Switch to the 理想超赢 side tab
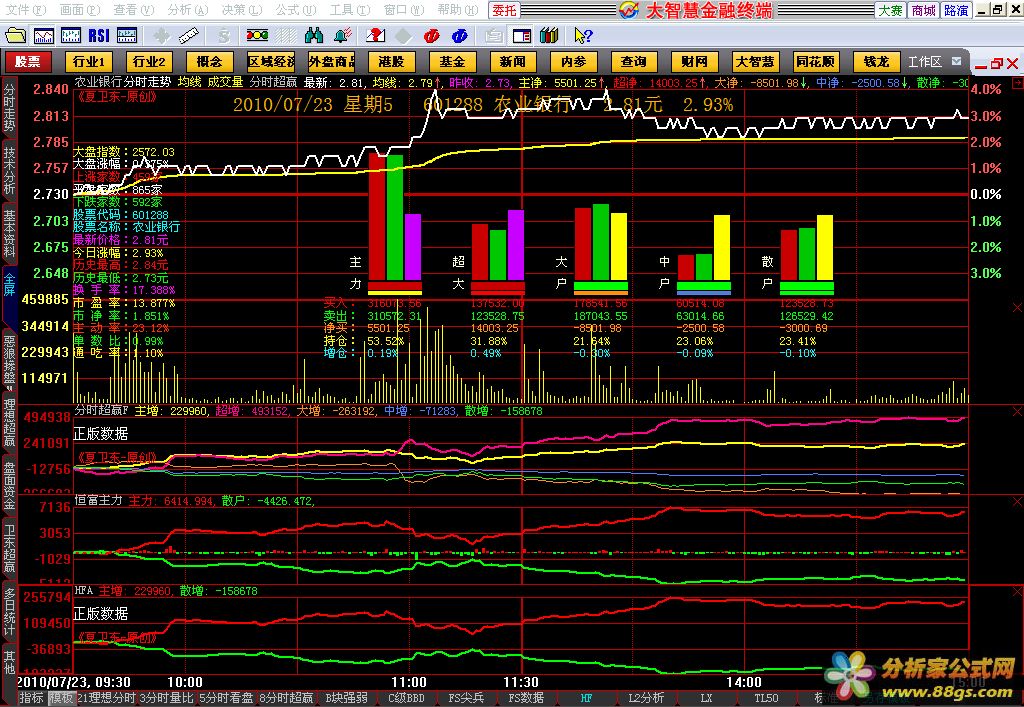The image size is (1024, 707). click(x=9, y=423)
